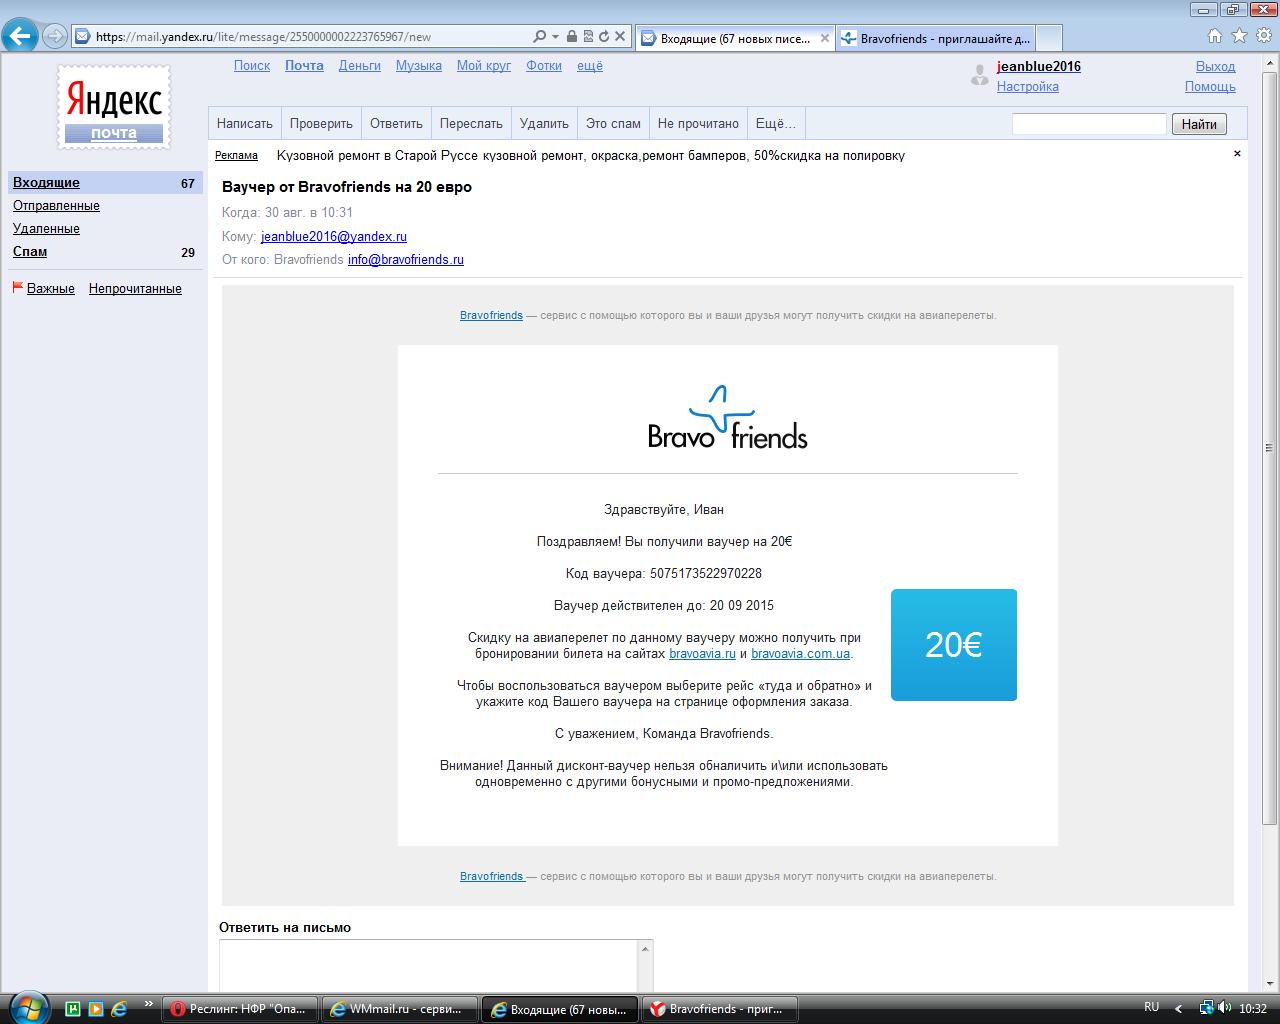Show hidden tray icons with the arrow
The height and width of the screenshot is (1024, 1280).
[x=1179, y=1008]
